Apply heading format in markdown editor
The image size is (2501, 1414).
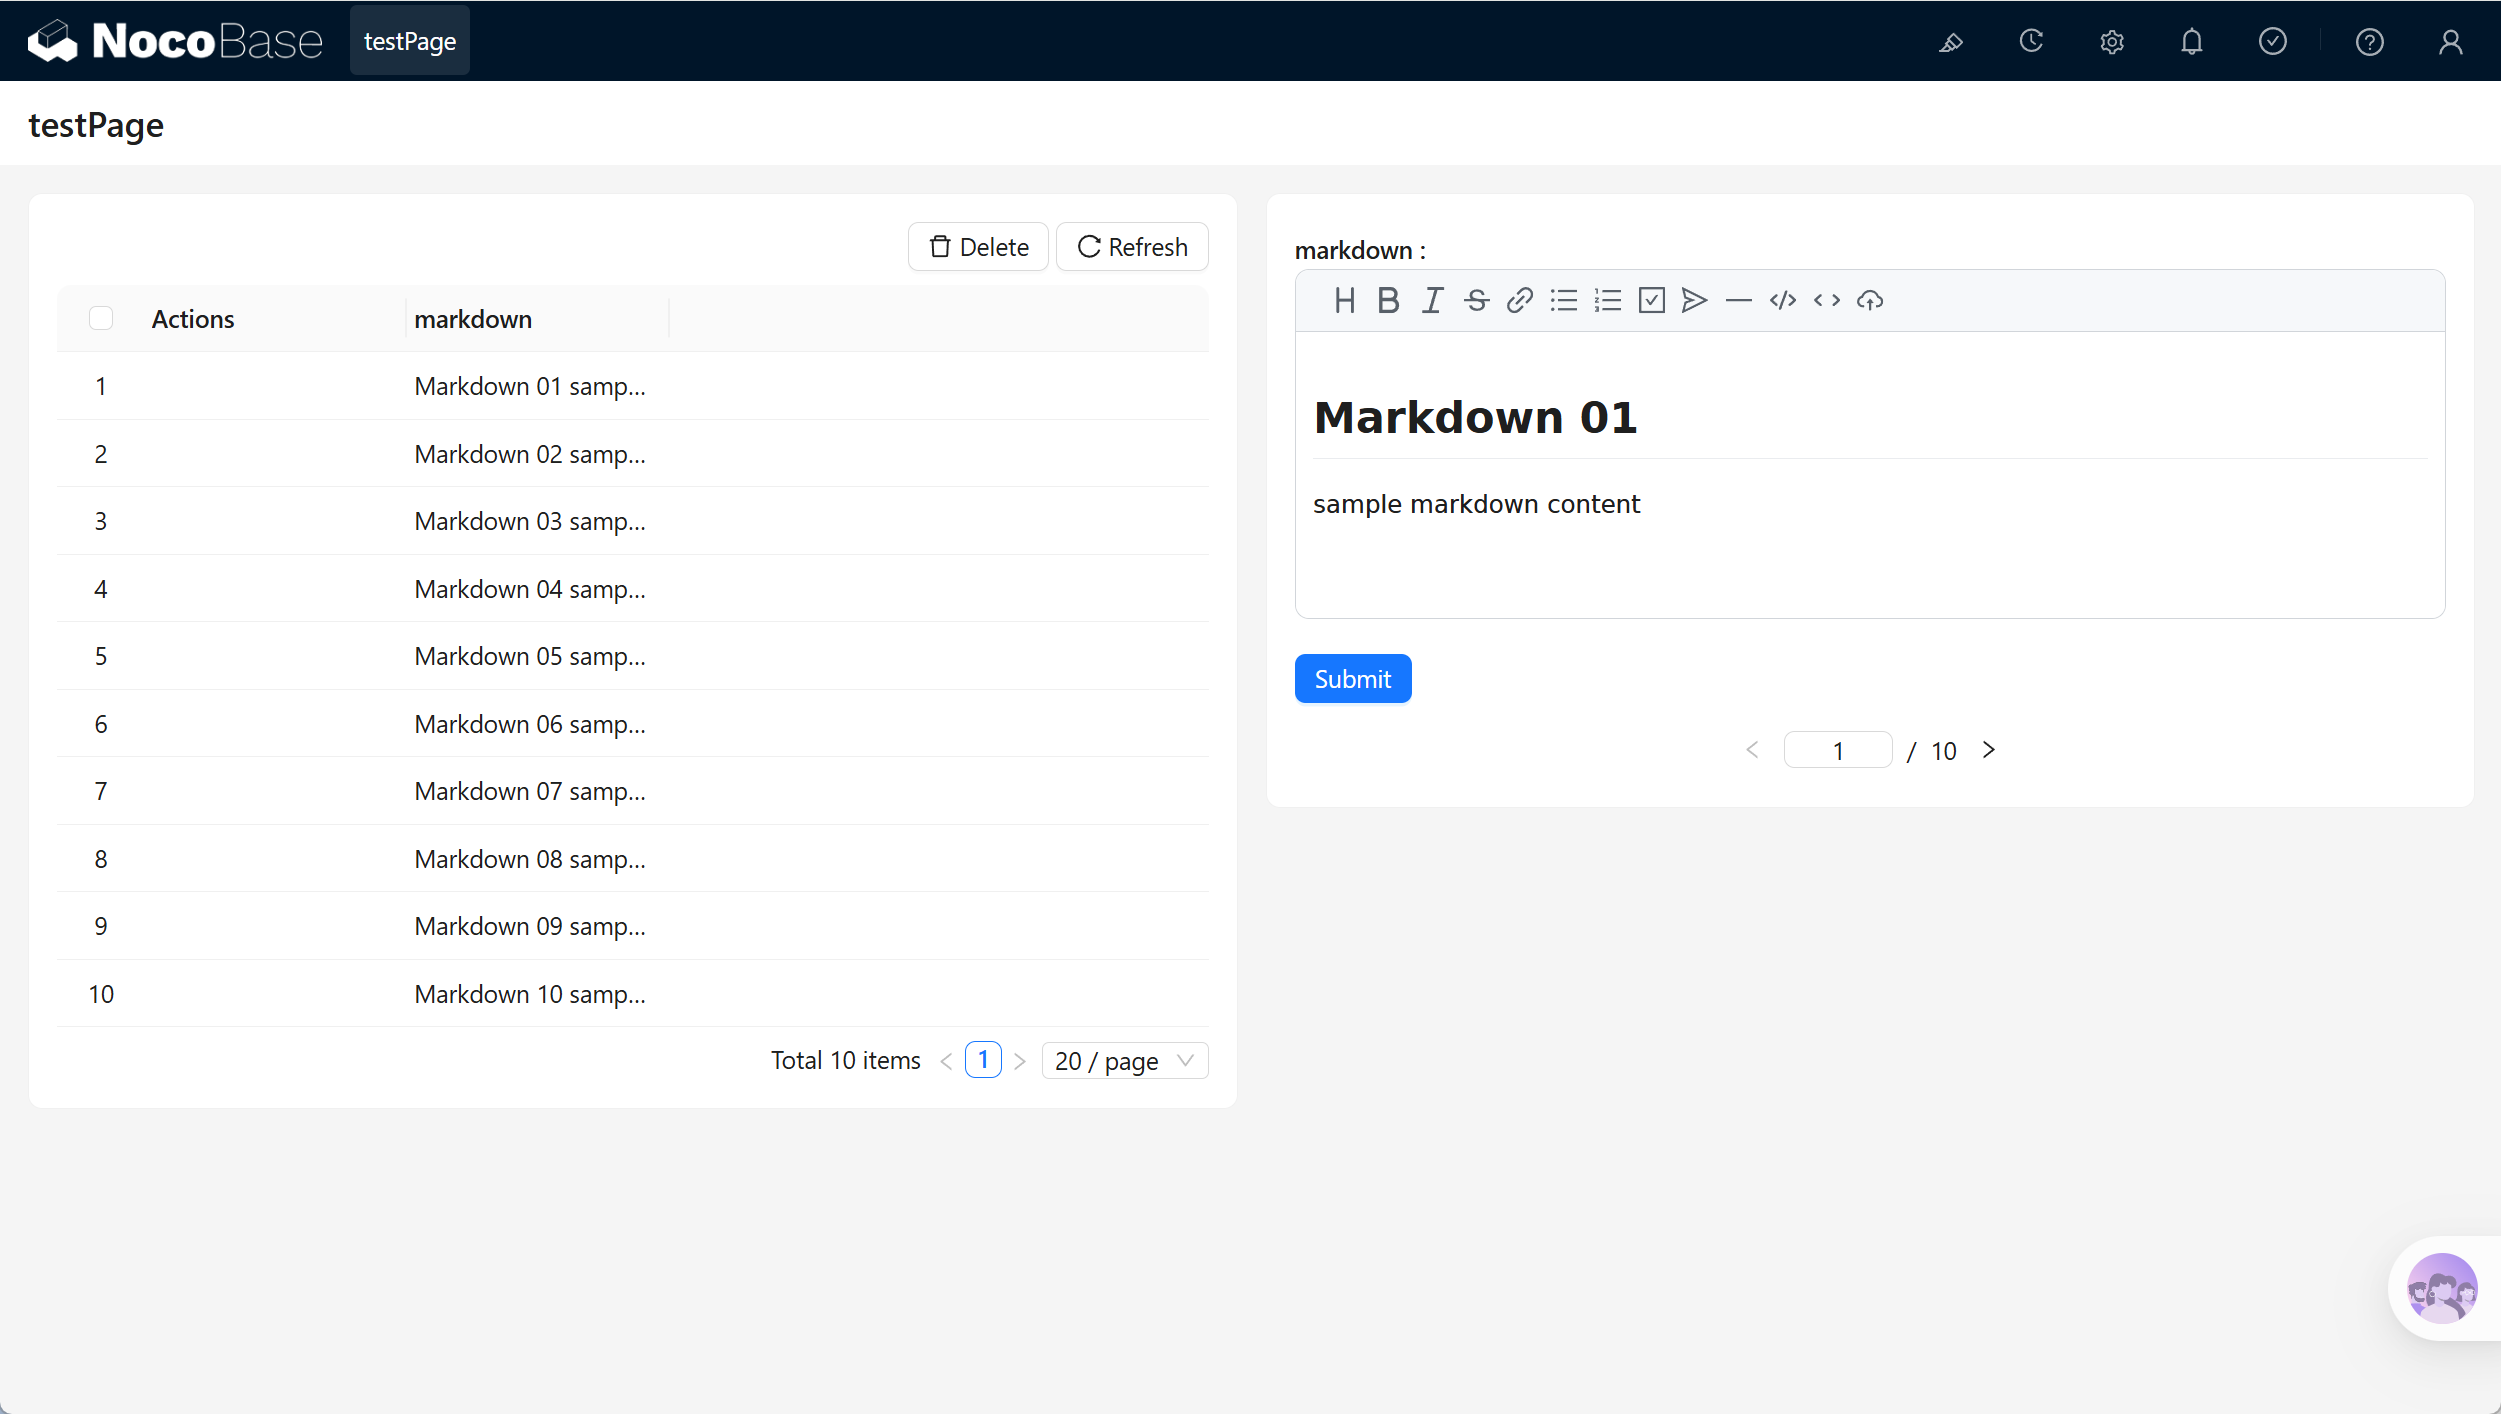coord(1344,300)
